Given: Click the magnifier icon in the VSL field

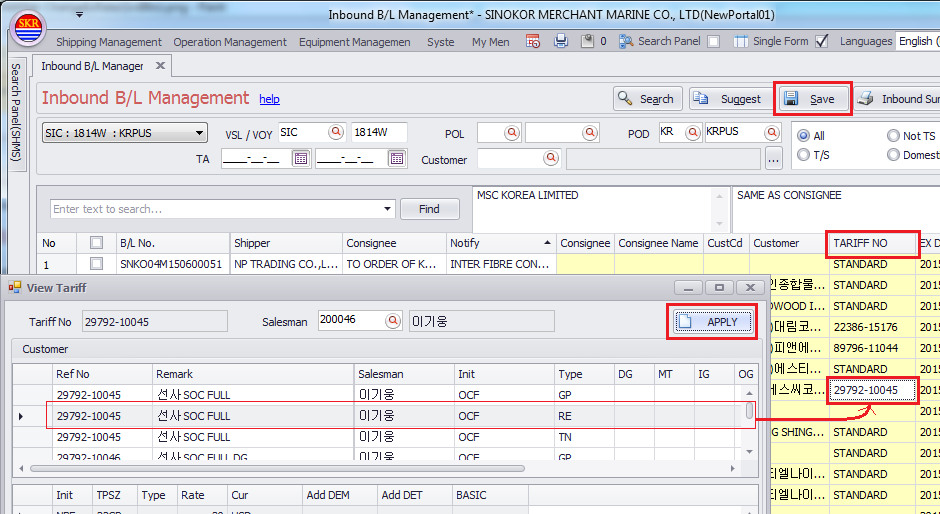Looking at the screenshot, I should click(x=336, y=132).
